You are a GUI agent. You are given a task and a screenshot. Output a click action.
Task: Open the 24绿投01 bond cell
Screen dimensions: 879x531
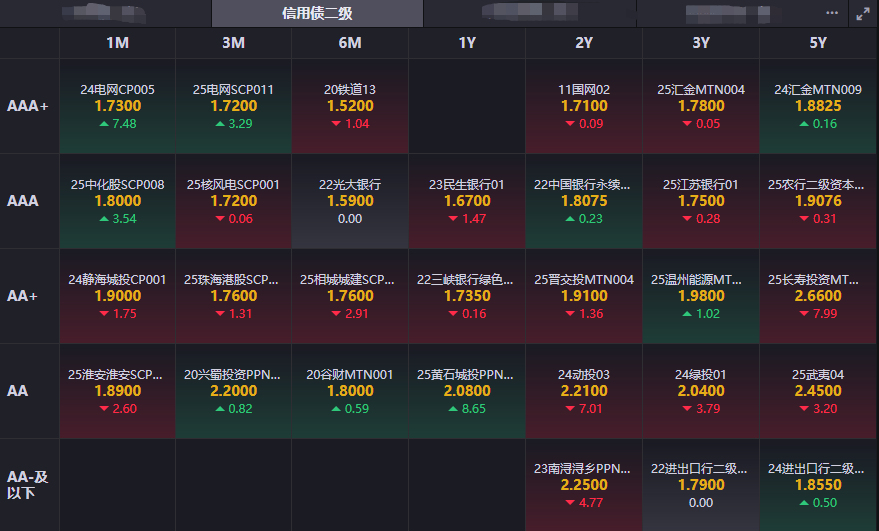[701, 391]
